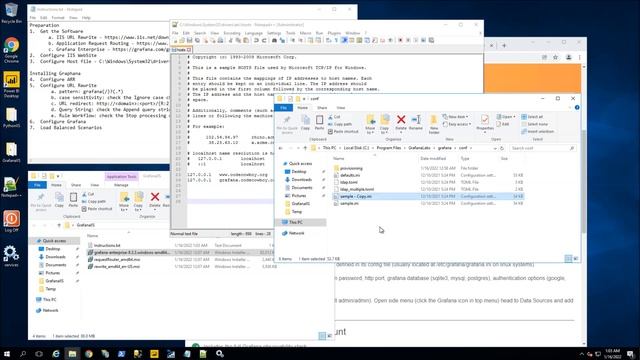640x360 pixels.
Task: Click Paste shortcut in conf Explorer ribbon
Action: pyautogui.click(x=343, y=131)
